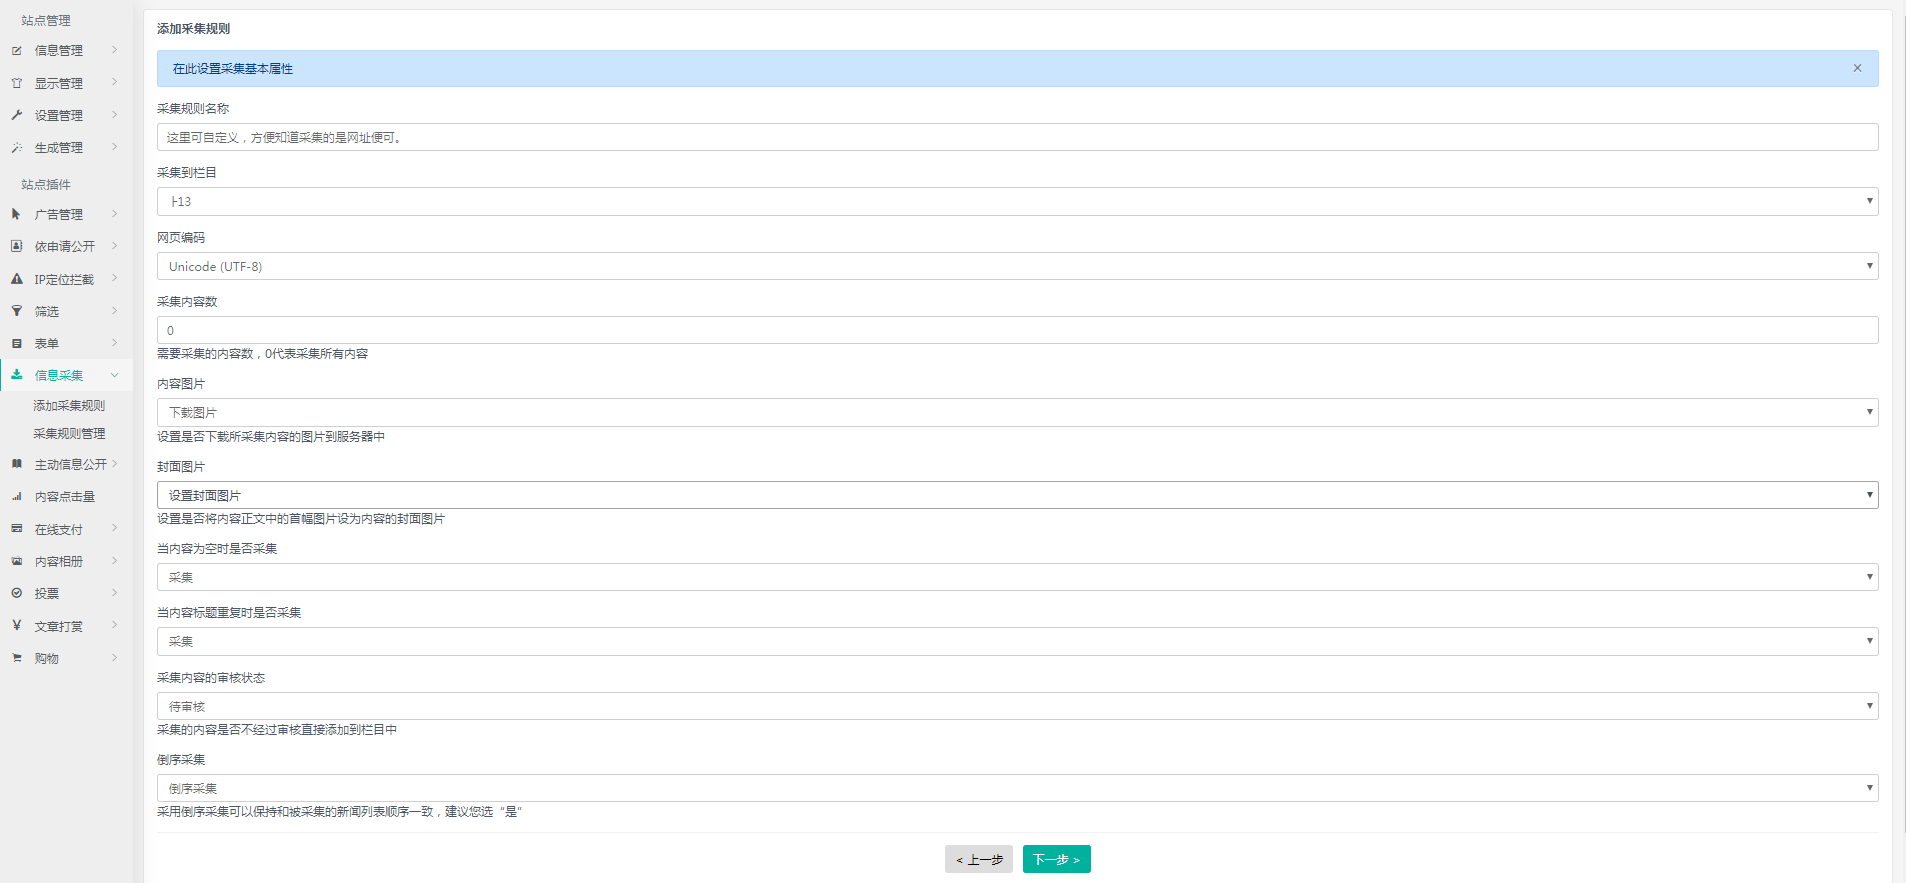Screen dimensions: 1906x883
Task: Click the yen icon beside 文章打赏
Action: pyautogui.click(x=17, y=626)
